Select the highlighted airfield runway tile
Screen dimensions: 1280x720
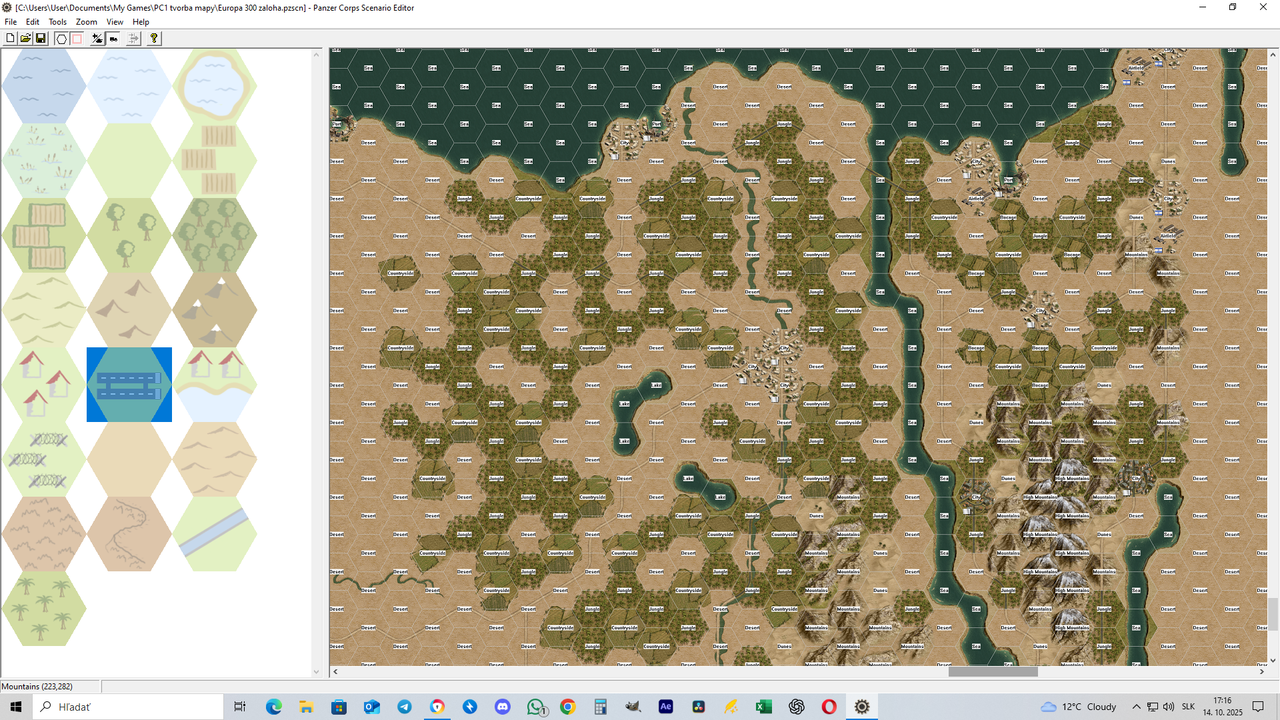coord(129,384)
